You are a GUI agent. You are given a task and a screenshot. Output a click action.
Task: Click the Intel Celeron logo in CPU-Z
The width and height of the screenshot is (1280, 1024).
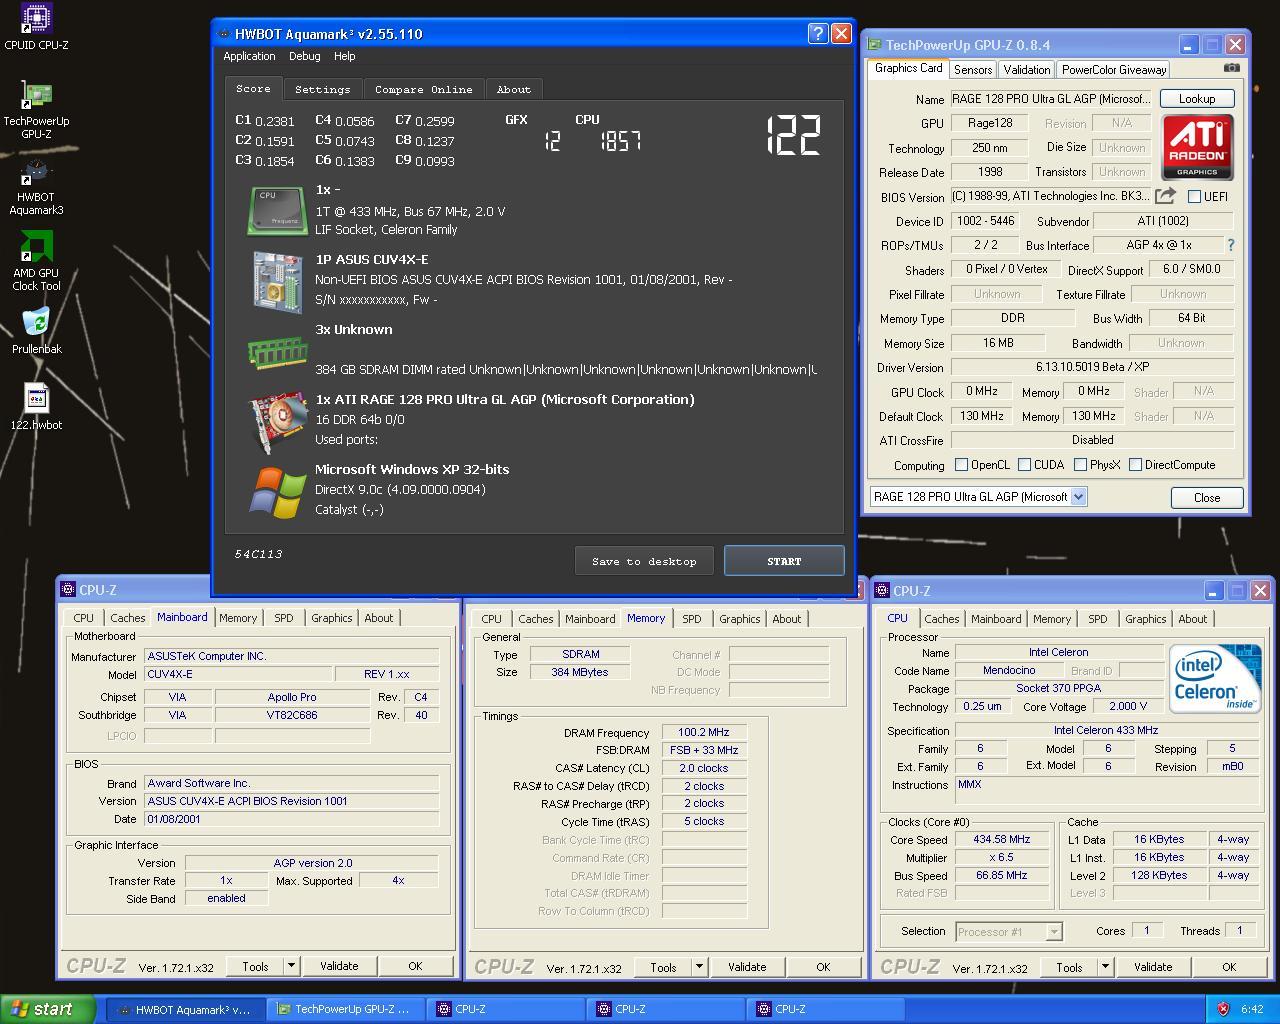pyautogui.click(x=1214, y=679)
